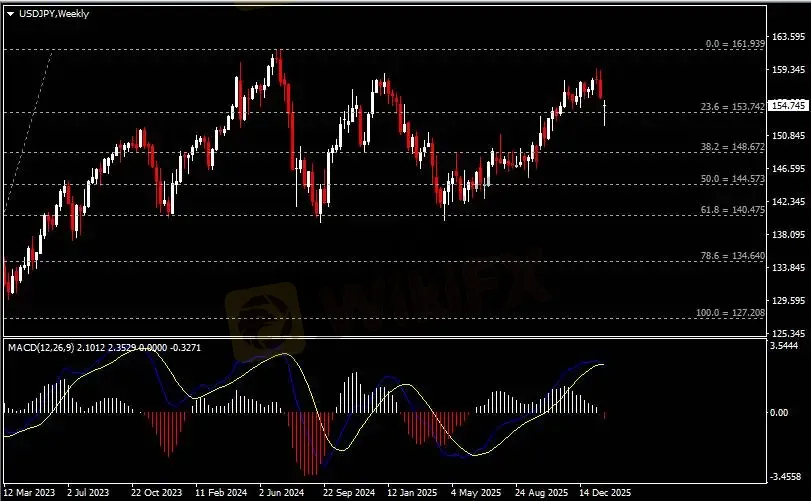
Task: Click the dropdown triangle beside USDJPY,Weekly
Action: coord(10,12)
